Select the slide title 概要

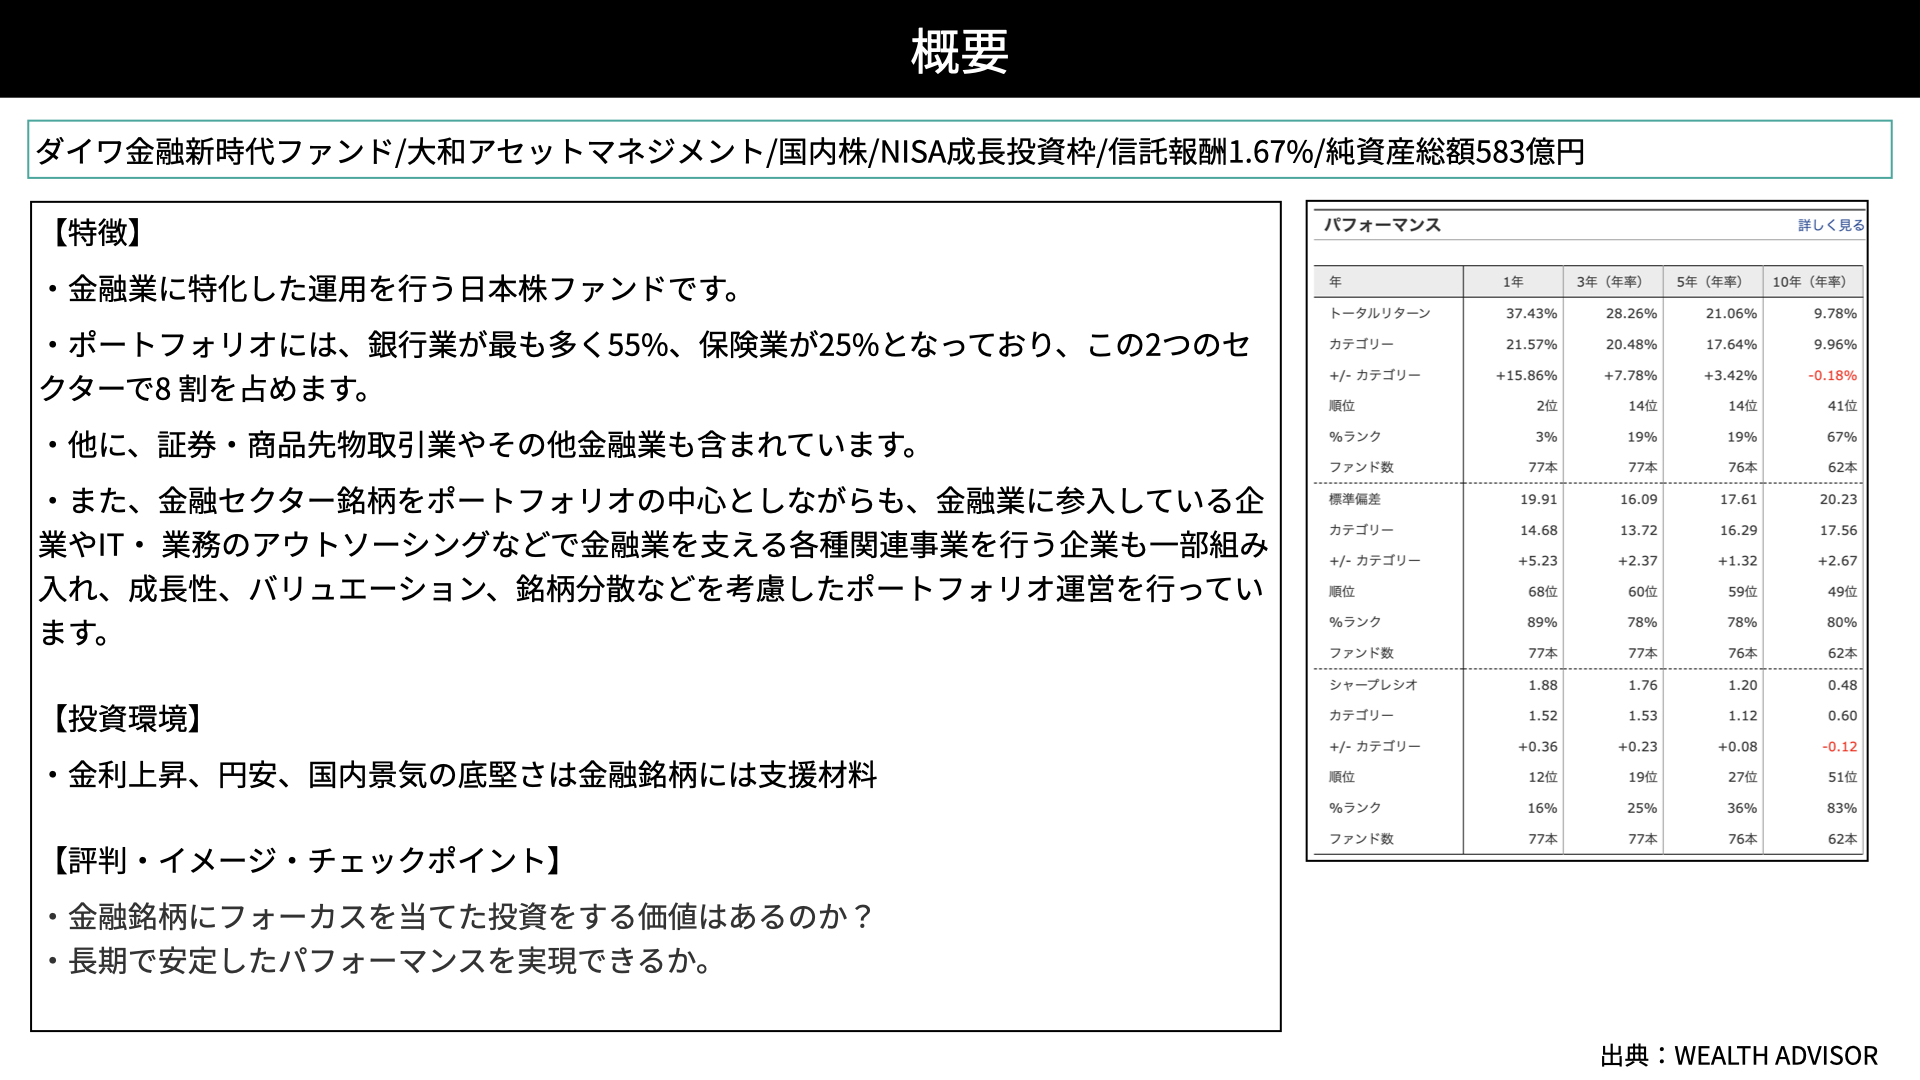pyautogui.click(x=959, y=51)
